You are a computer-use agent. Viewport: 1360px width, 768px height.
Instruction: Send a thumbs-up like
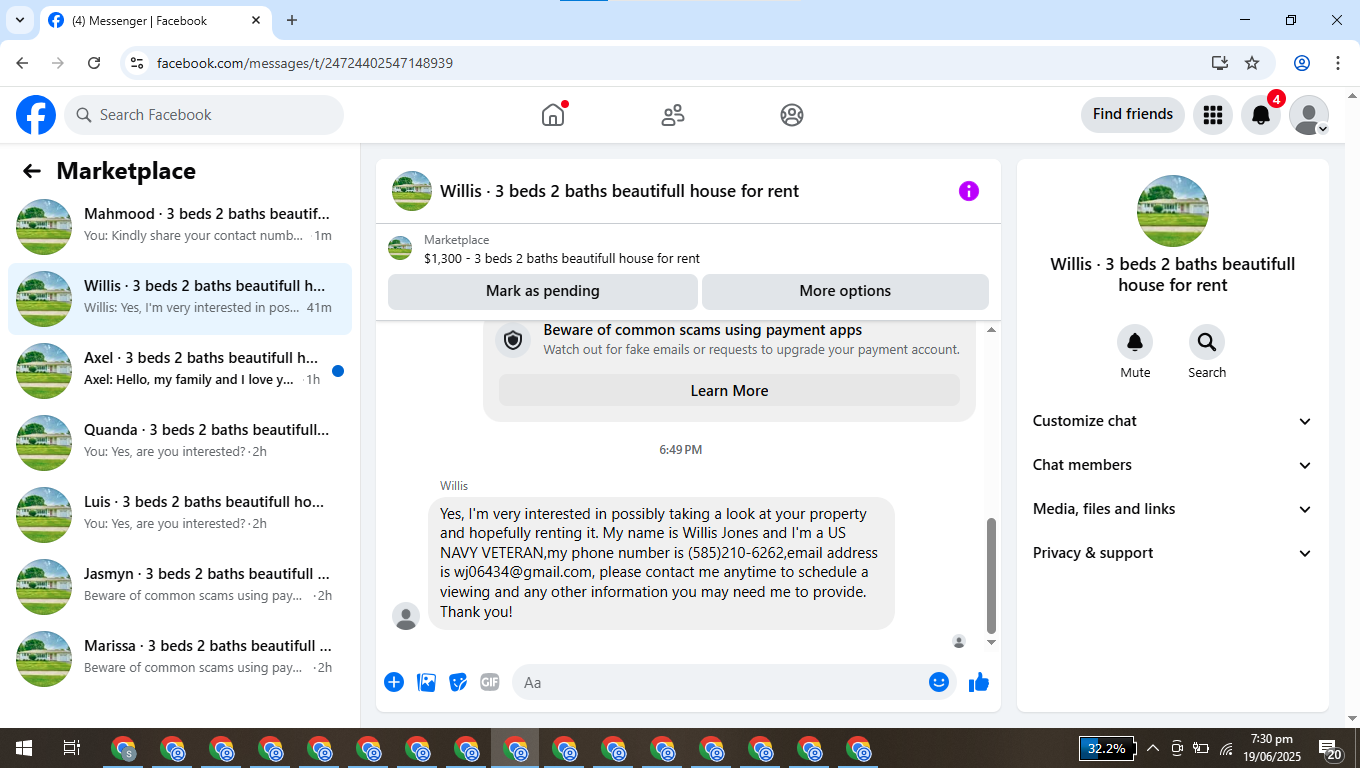pyautogui.click(x=979, y=682)
